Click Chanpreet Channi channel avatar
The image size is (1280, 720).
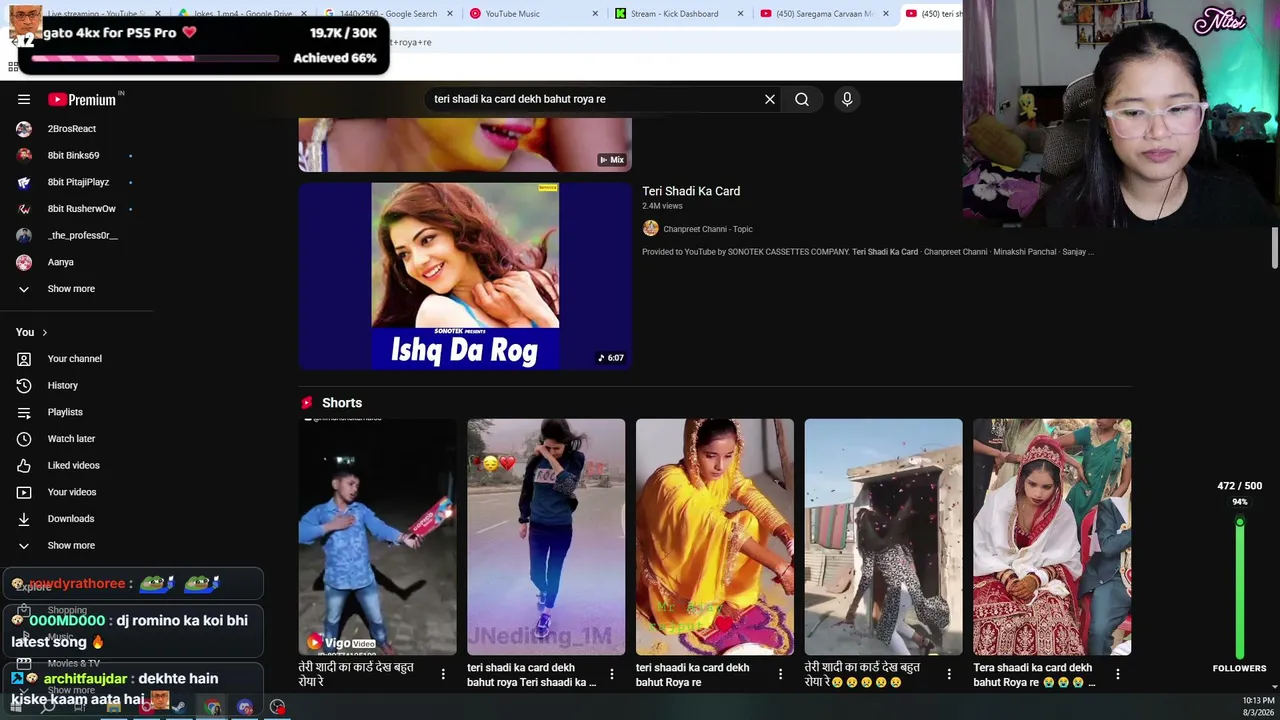click(x=651, y=229)
